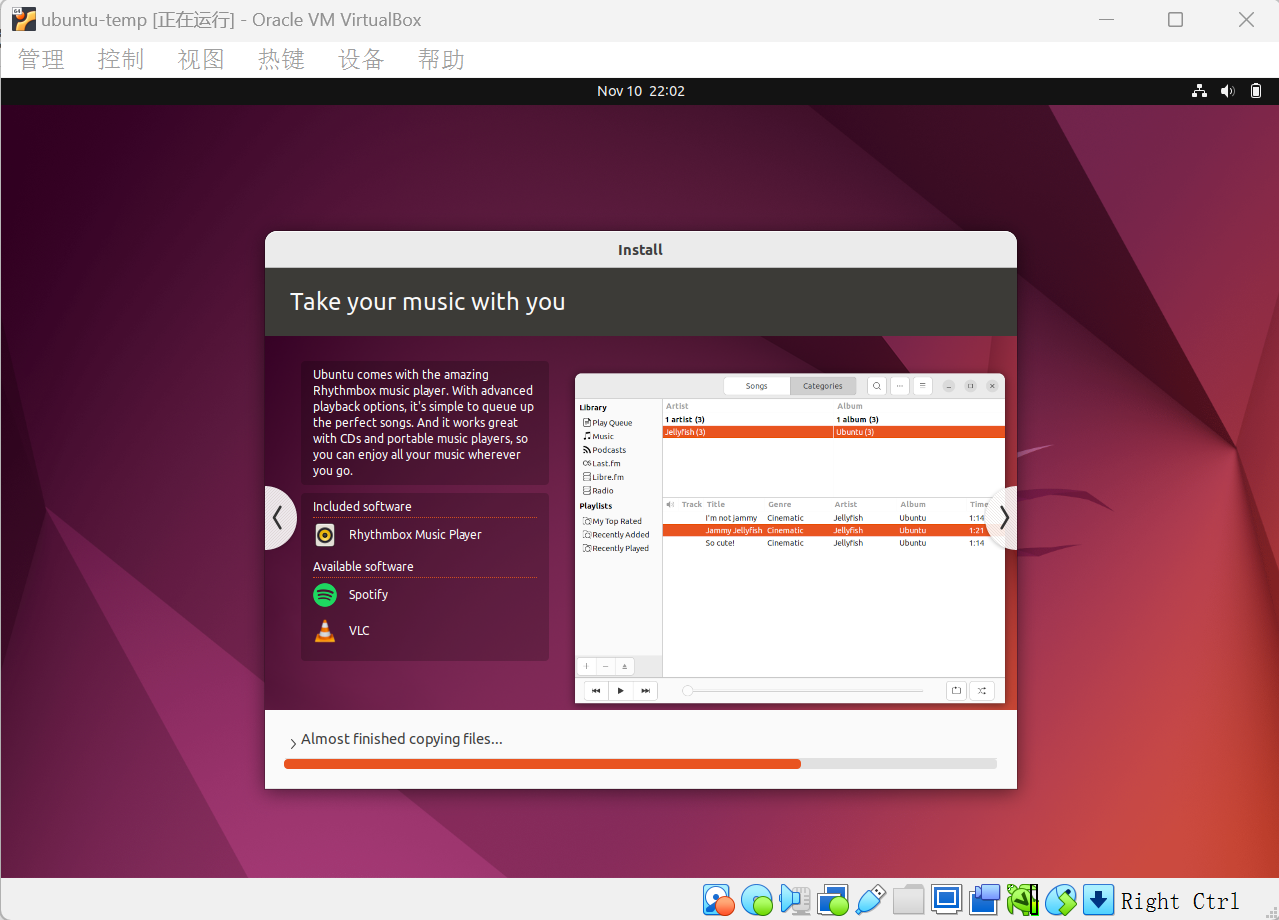Go to the previous installer slide
Screen dimensions: 1279x920
click(279, 518)
